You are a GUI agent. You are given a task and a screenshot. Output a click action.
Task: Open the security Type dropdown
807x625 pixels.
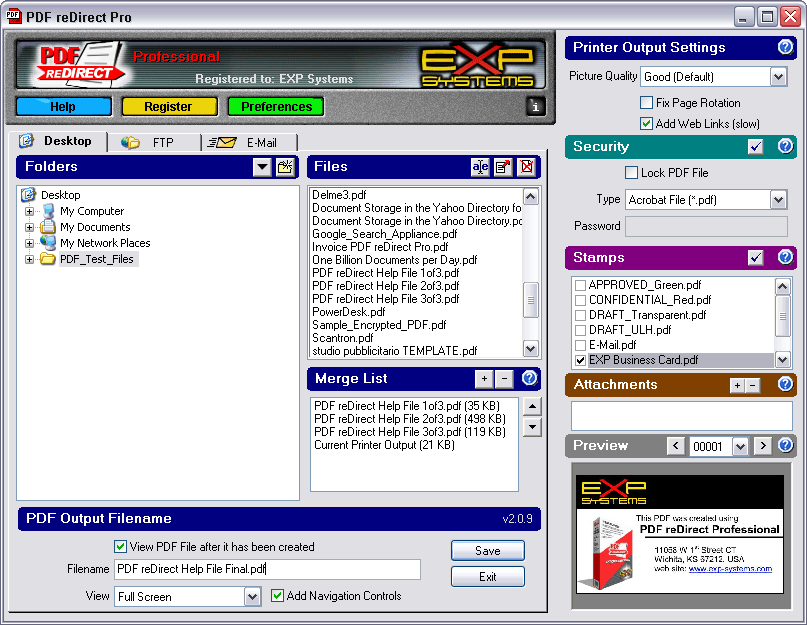[x=779, y=200]
